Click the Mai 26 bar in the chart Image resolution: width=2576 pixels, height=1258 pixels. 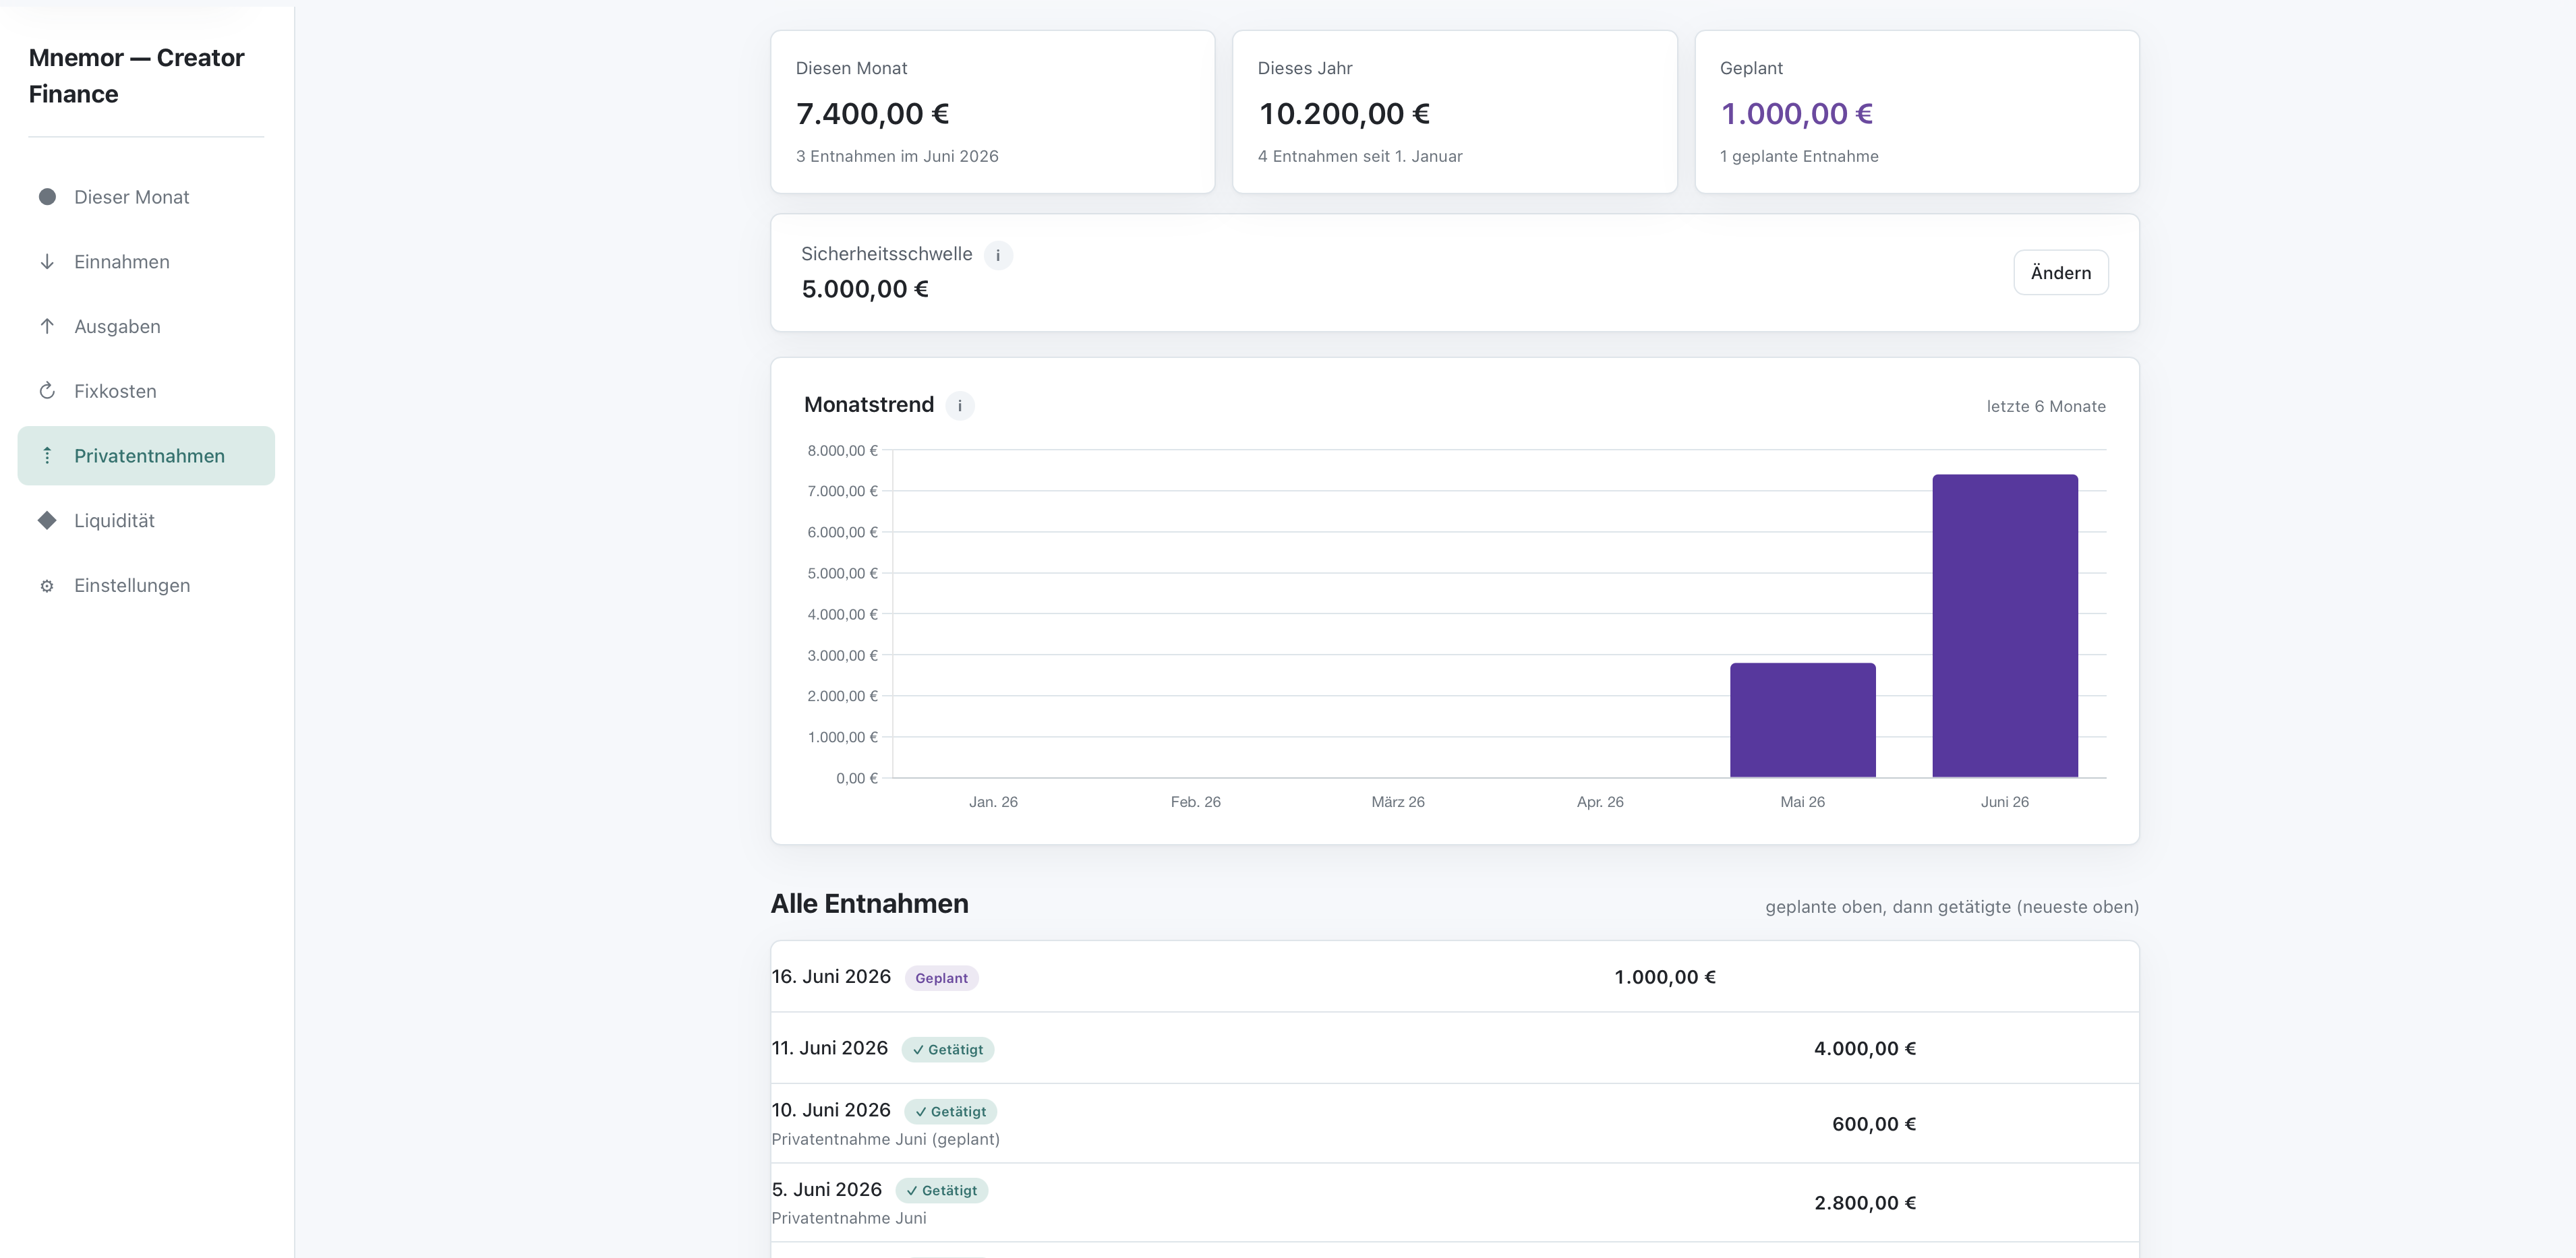[x=1802, y=720]
